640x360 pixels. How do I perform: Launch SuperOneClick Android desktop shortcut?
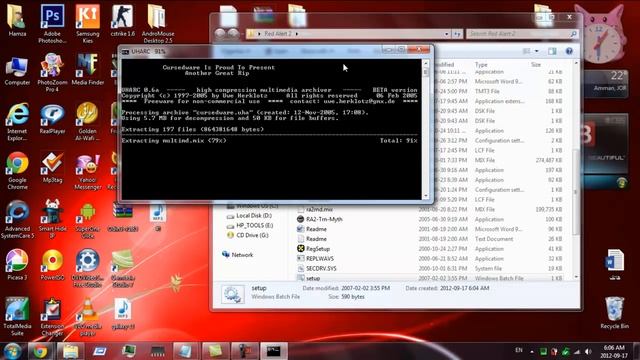click(x=87, y=219)
